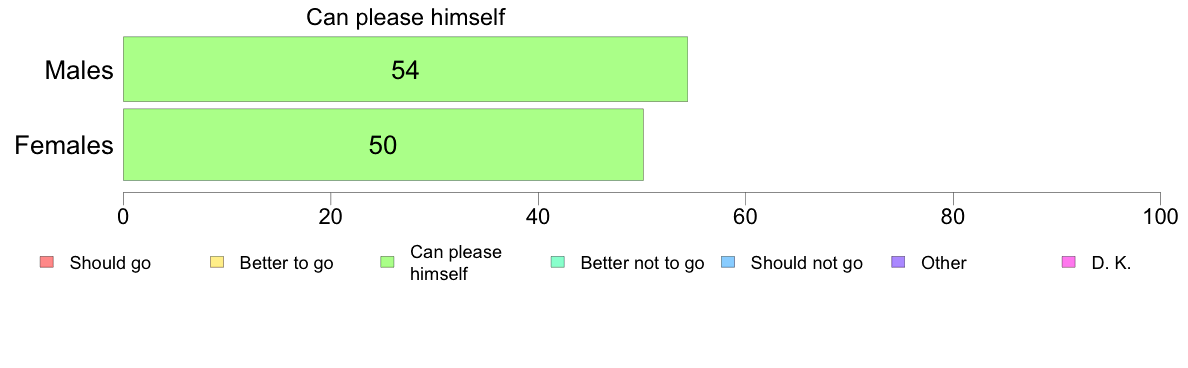1188x368 pixels.
Task: Click the D. K. legend text
Action: pos(1111,264)
